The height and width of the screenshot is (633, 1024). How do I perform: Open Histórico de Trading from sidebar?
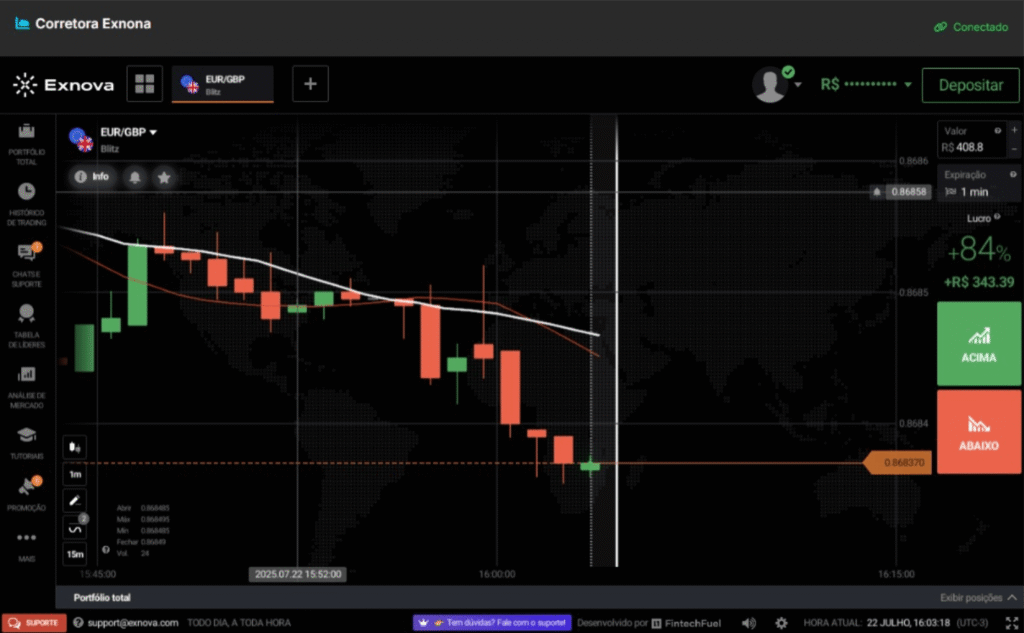27,199
